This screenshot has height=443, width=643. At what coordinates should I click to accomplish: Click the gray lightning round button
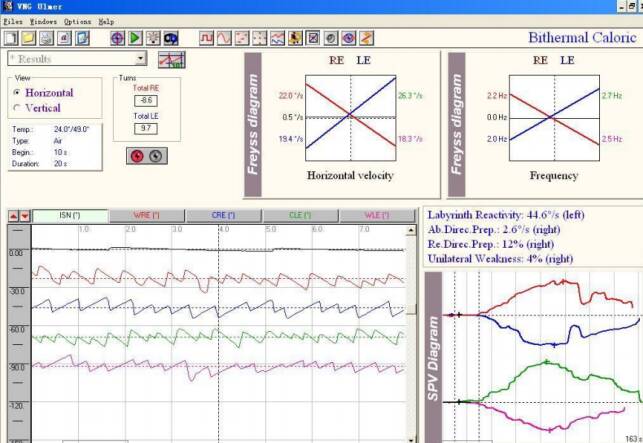click(155, 155)
